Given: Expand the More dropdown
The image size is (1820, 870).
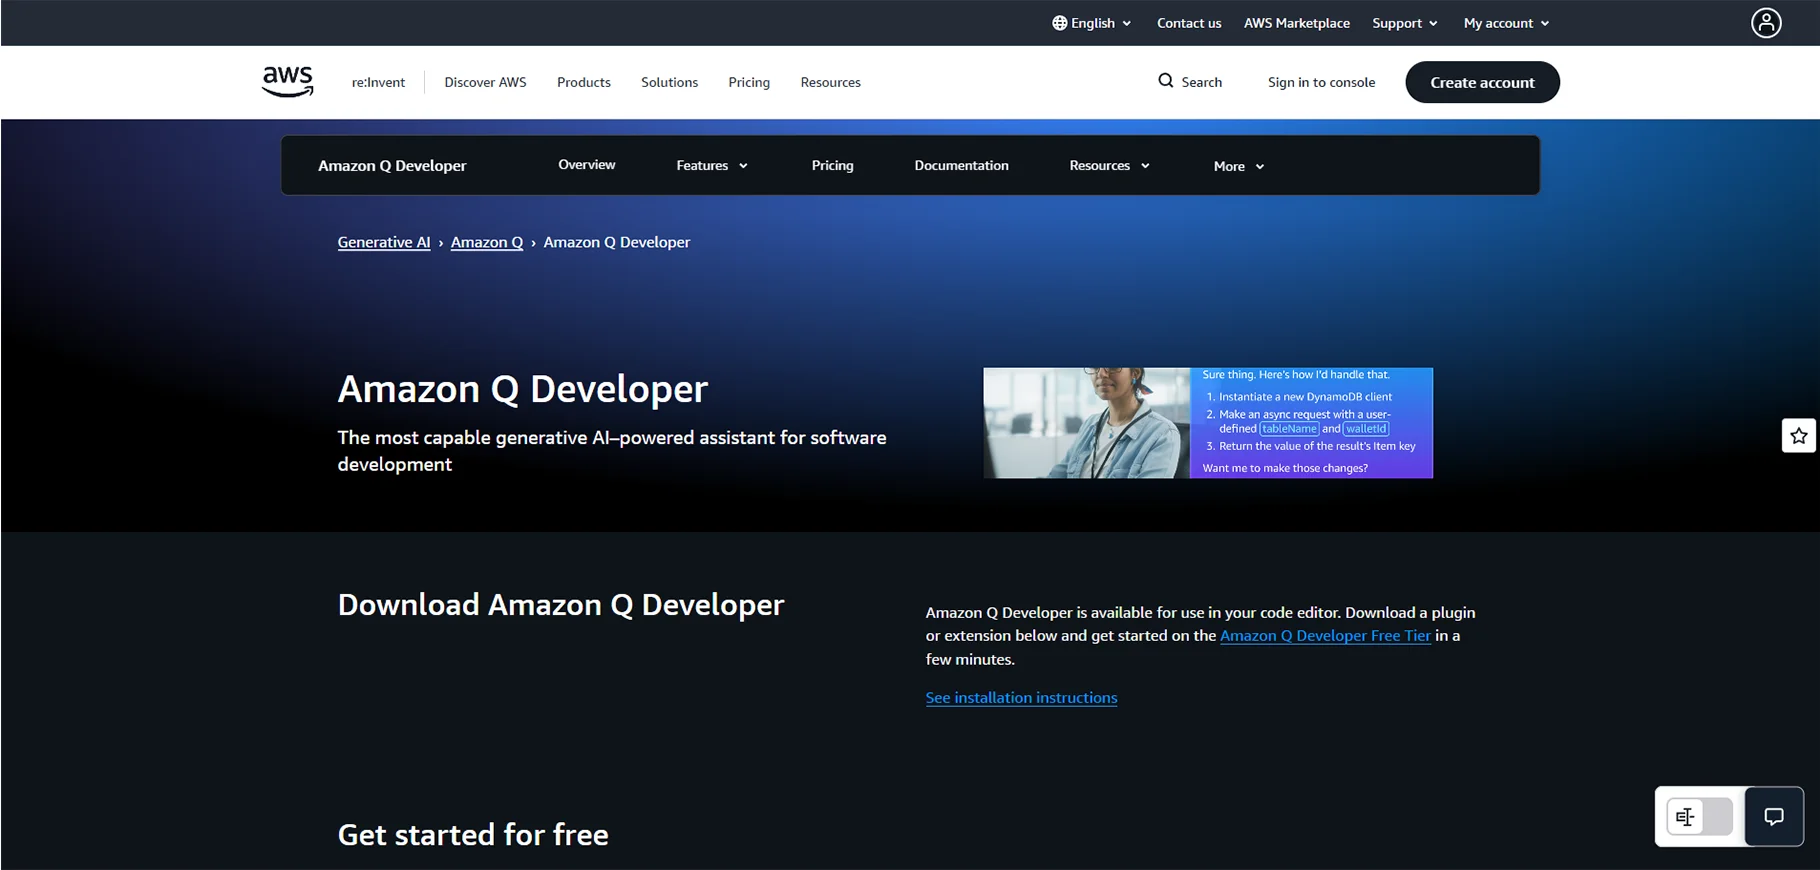Looking at the screenshot, I should pos(1239,166).
